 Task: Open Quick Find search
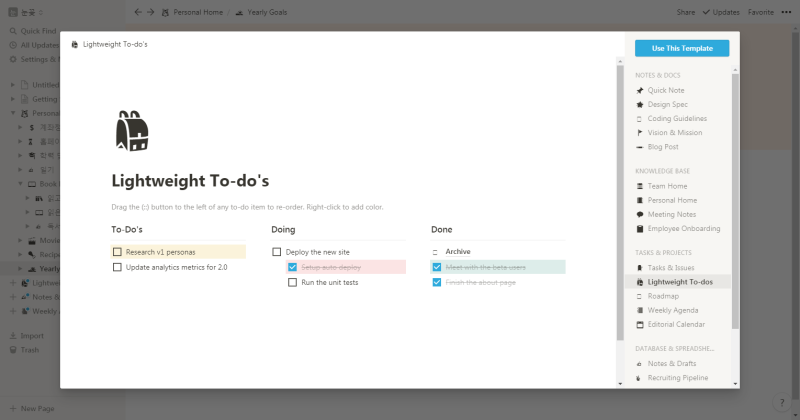pos(33,31)
